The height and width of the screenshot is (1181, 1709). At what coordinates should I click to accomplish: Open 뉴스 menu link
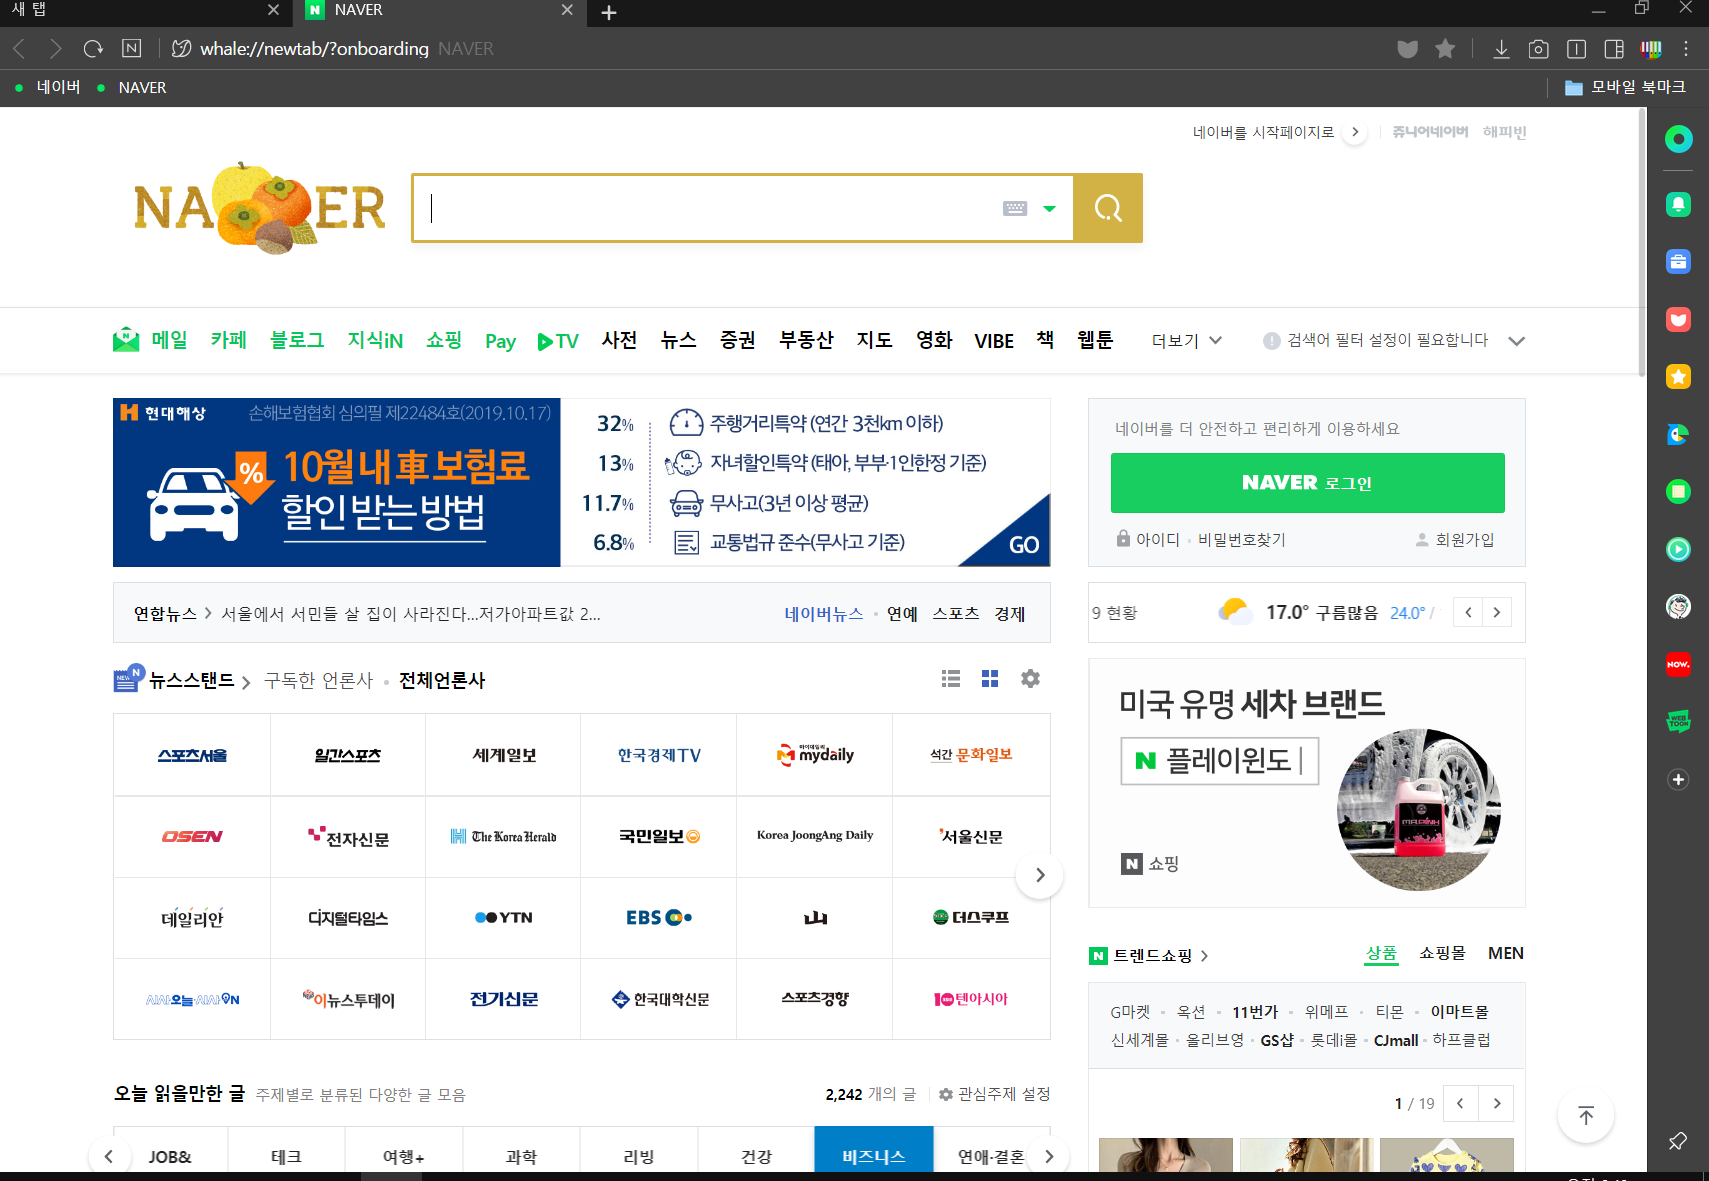[x=678, y=340]
